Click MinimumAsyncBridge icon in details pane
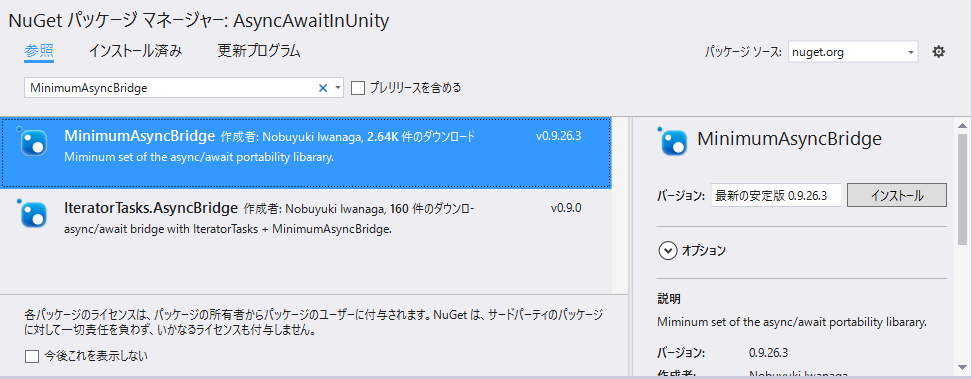The height and width of the screenshot is (379, 972). (x=673, y=141)
